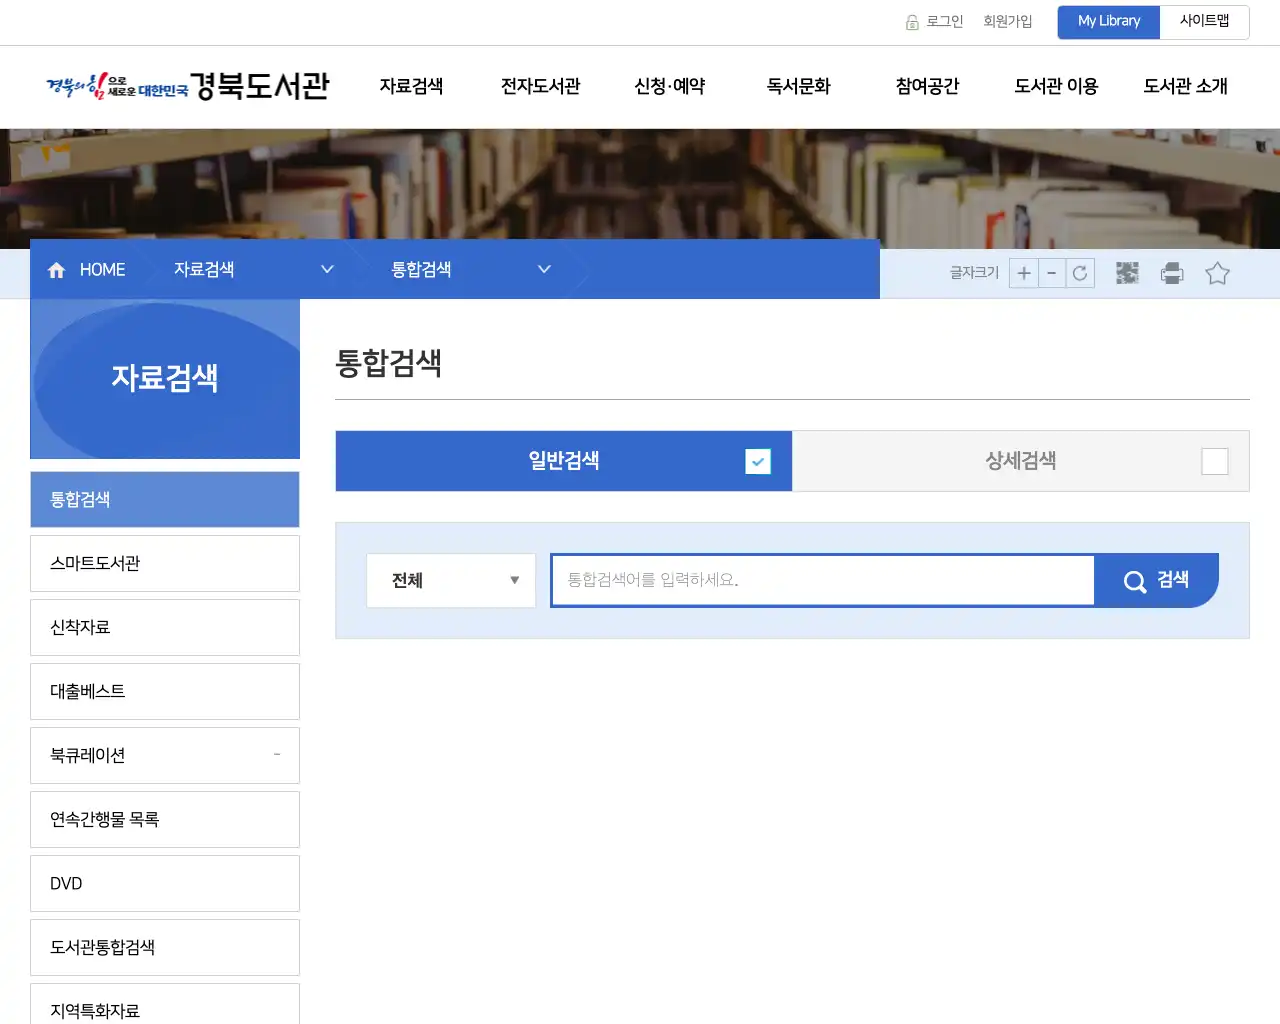
Task: Reset font size using the refresh icon
Action: 1079,273
